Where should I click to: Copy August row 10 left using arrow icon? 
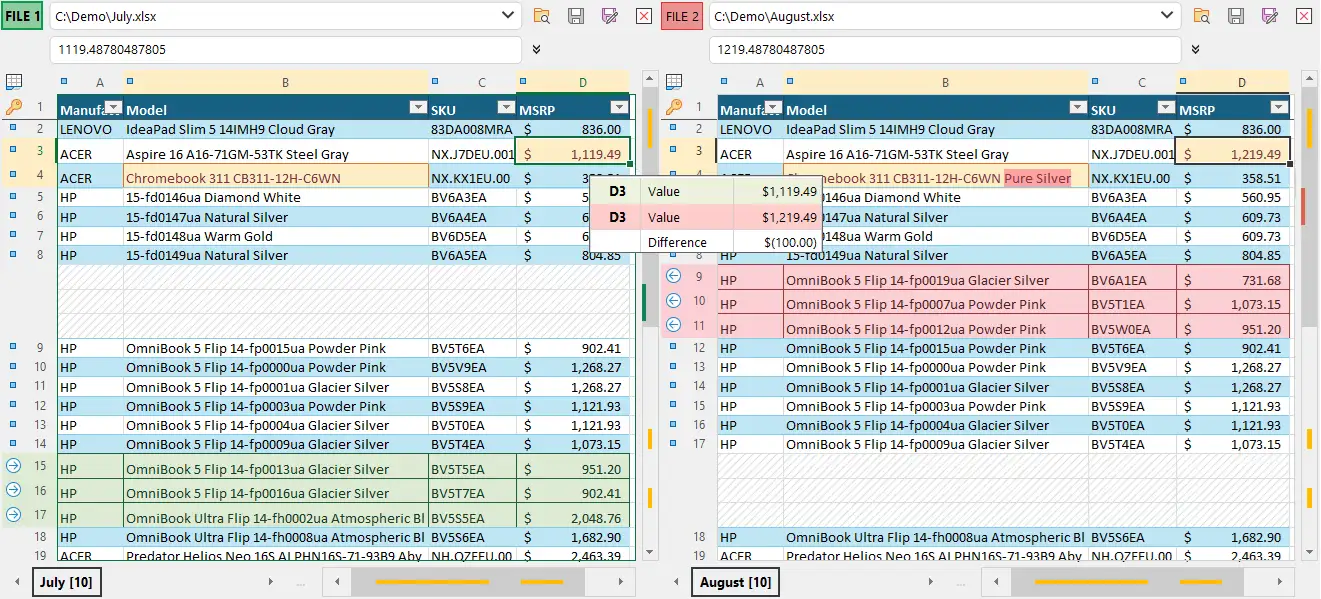tap(674, 301)
